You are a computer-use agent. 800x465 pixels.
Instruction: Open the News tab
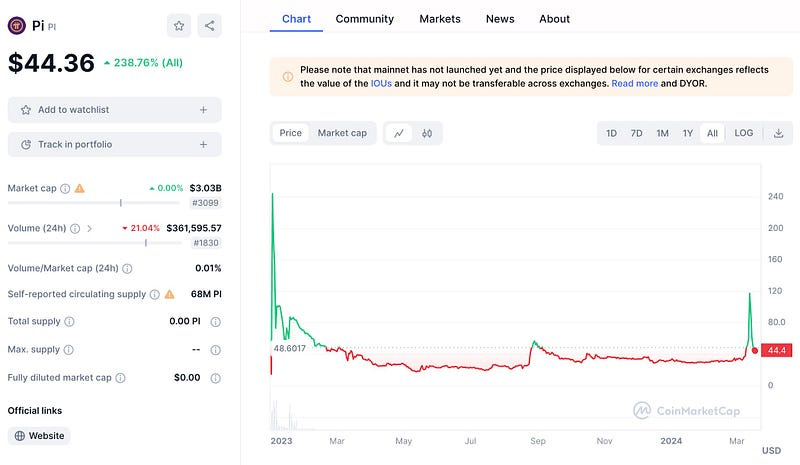tap(500, 19)
